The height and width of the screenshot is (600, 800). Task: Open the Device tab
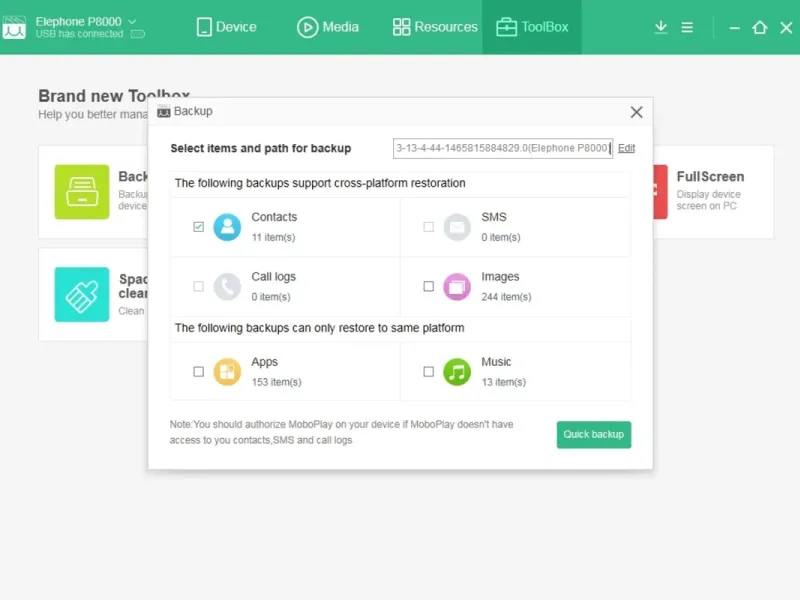tap(227, 27)
